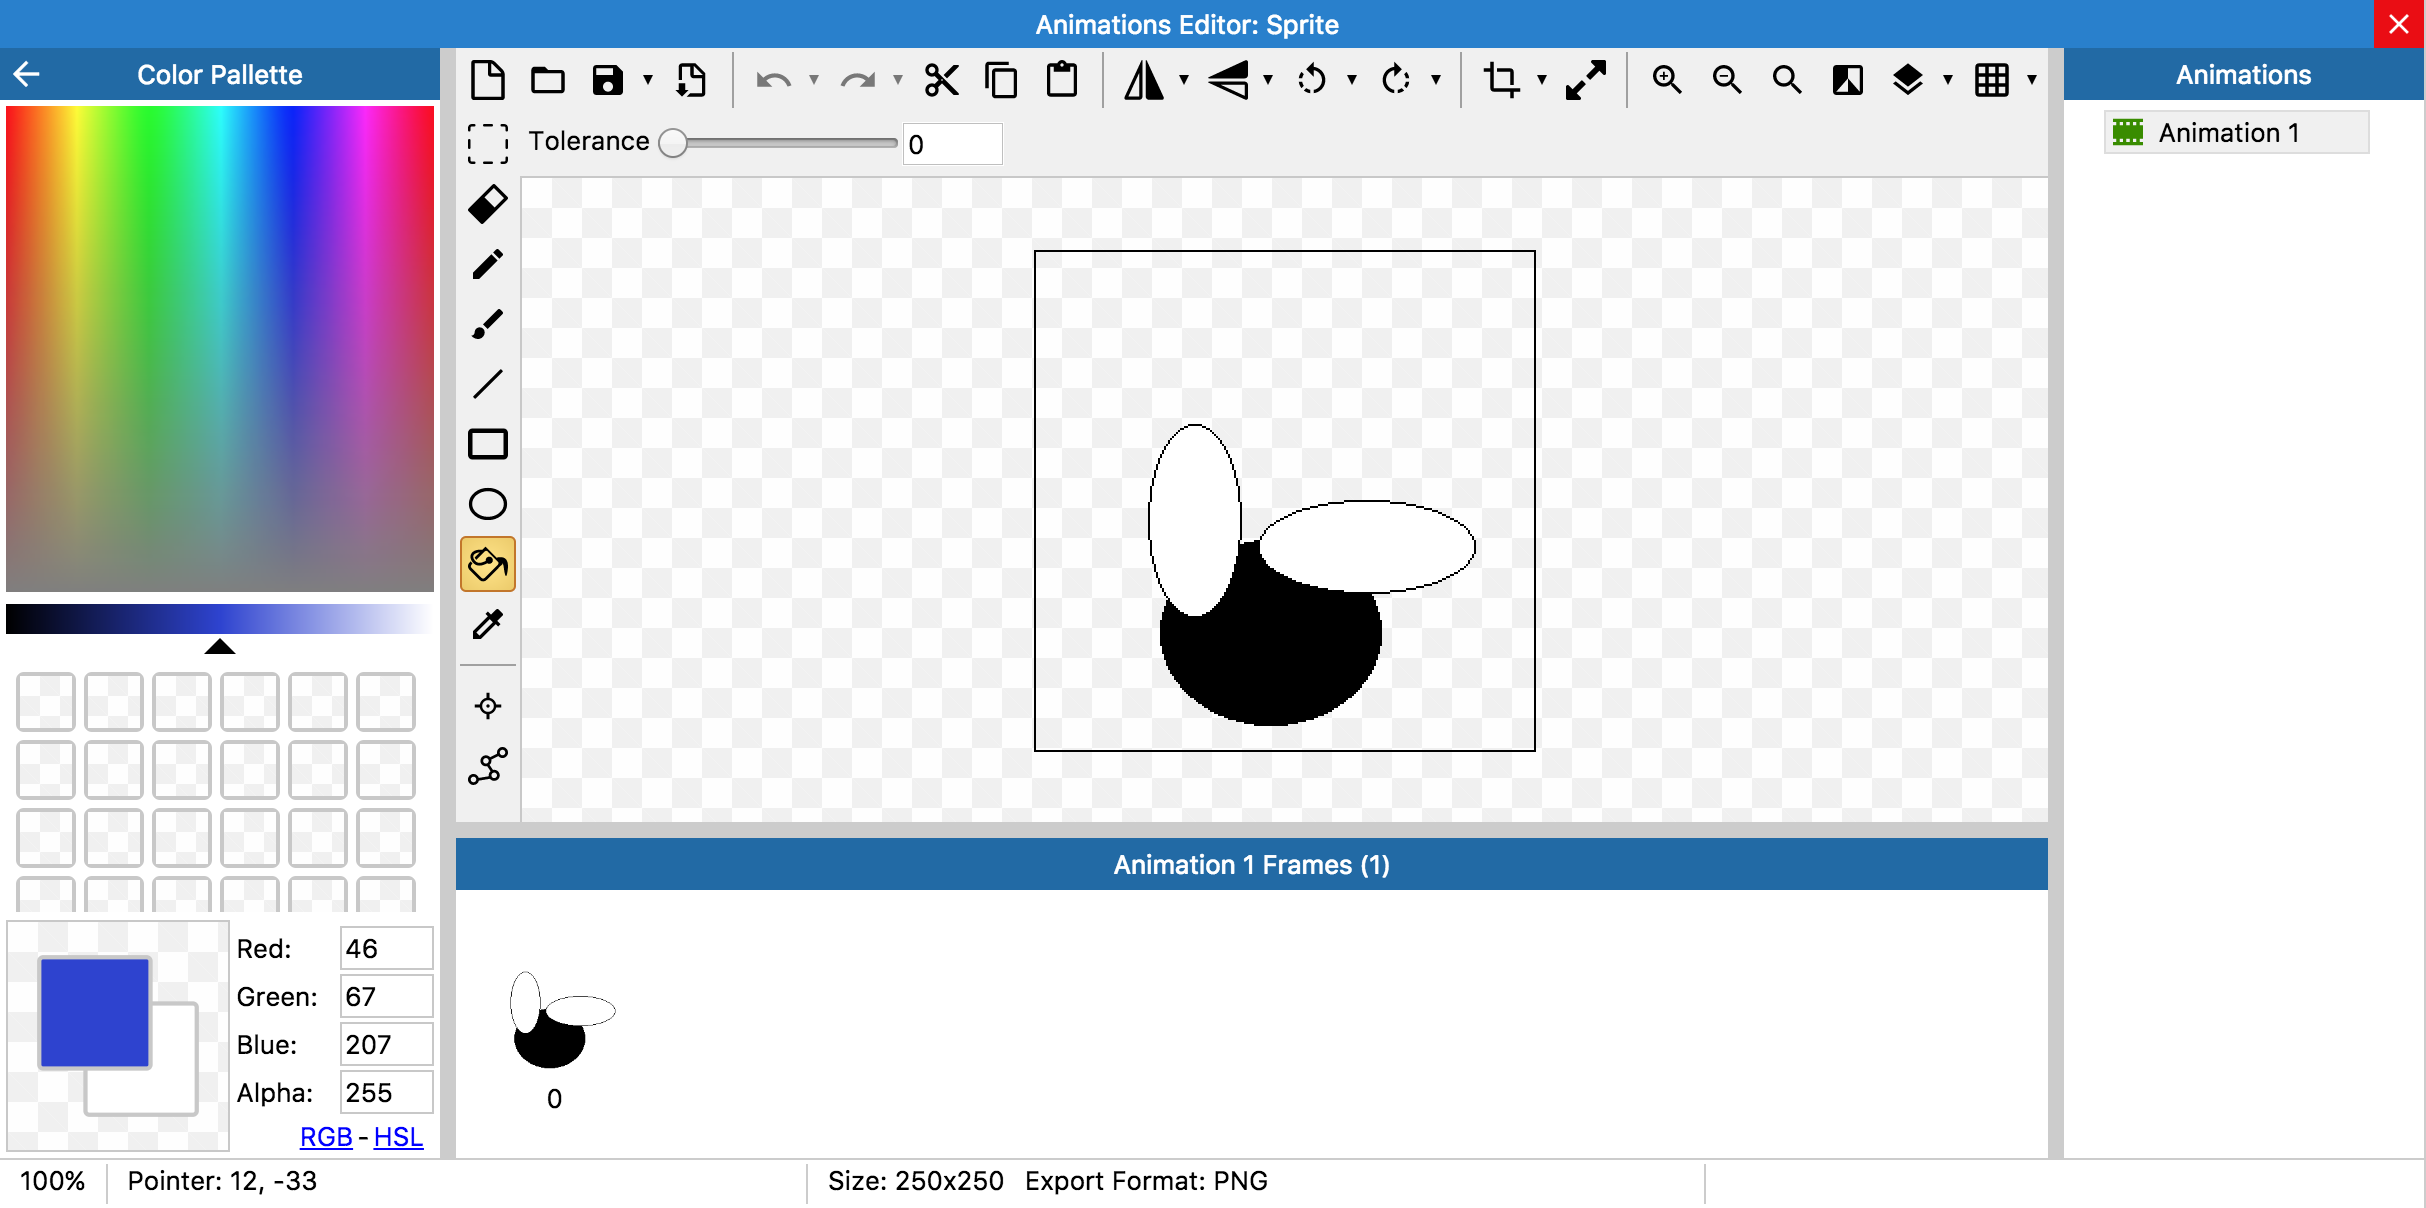Click the Scissors cut icon
This screenshot has width=2426, height=1208.
[941, 79]
